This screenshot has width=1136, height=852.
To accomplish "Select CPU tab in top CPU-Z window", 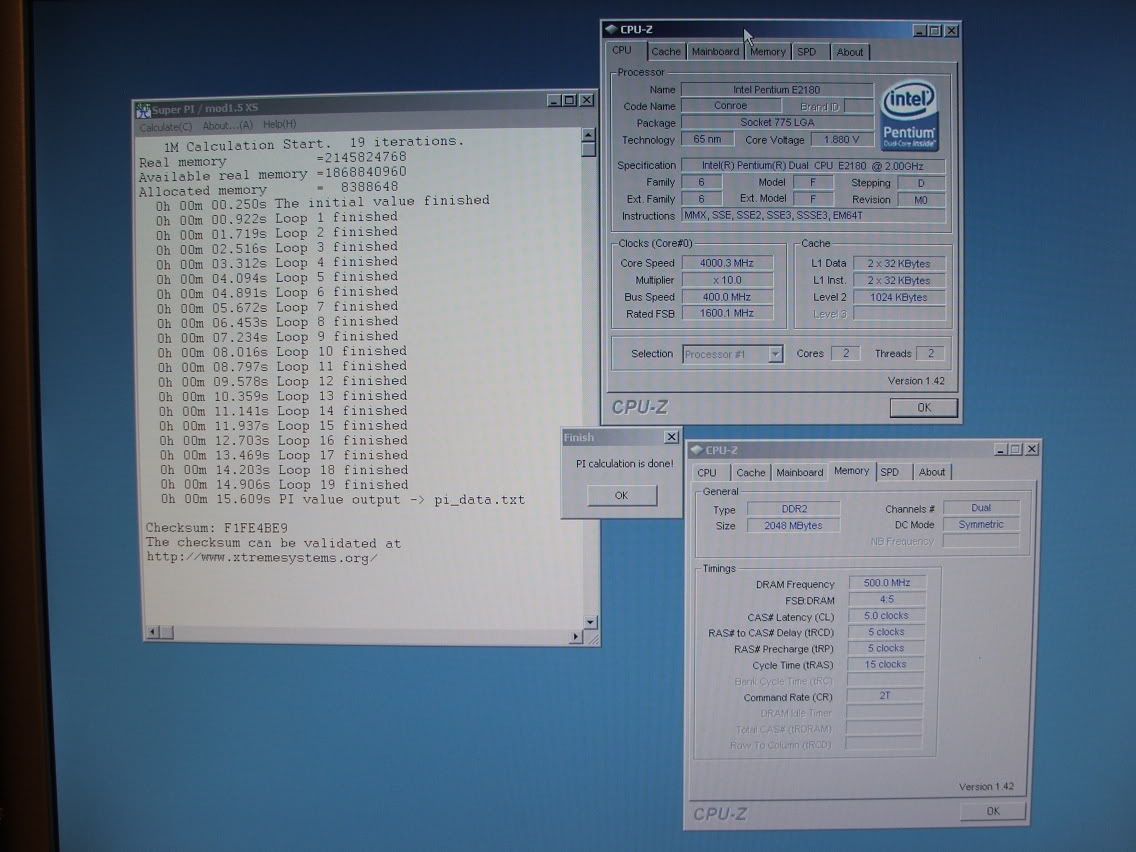I will click(622, 50).
